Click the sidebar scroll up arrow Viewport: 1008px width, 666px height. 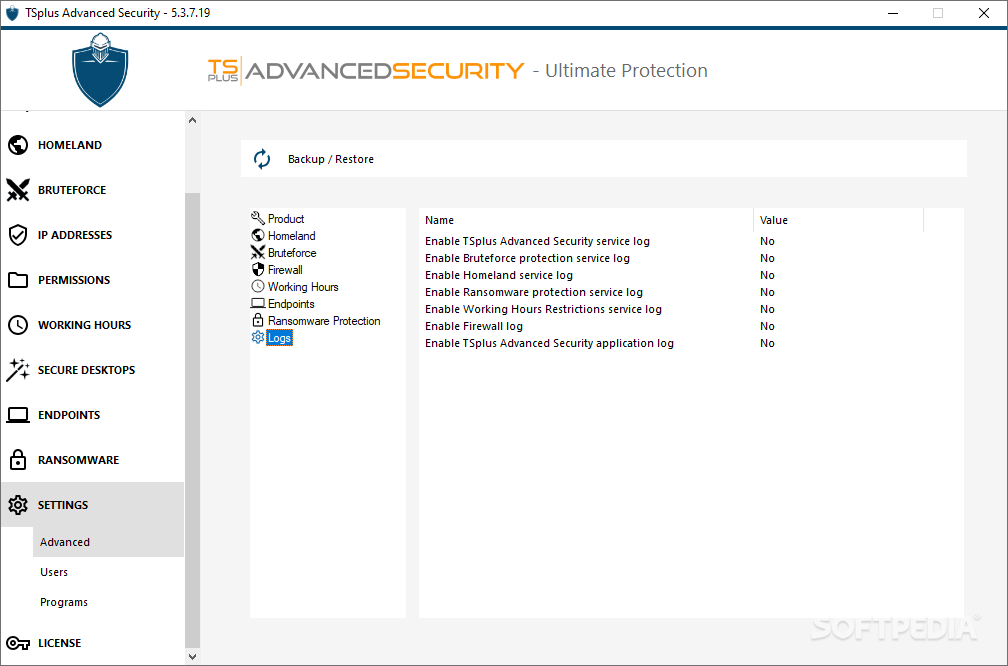[x=192, y=120]
